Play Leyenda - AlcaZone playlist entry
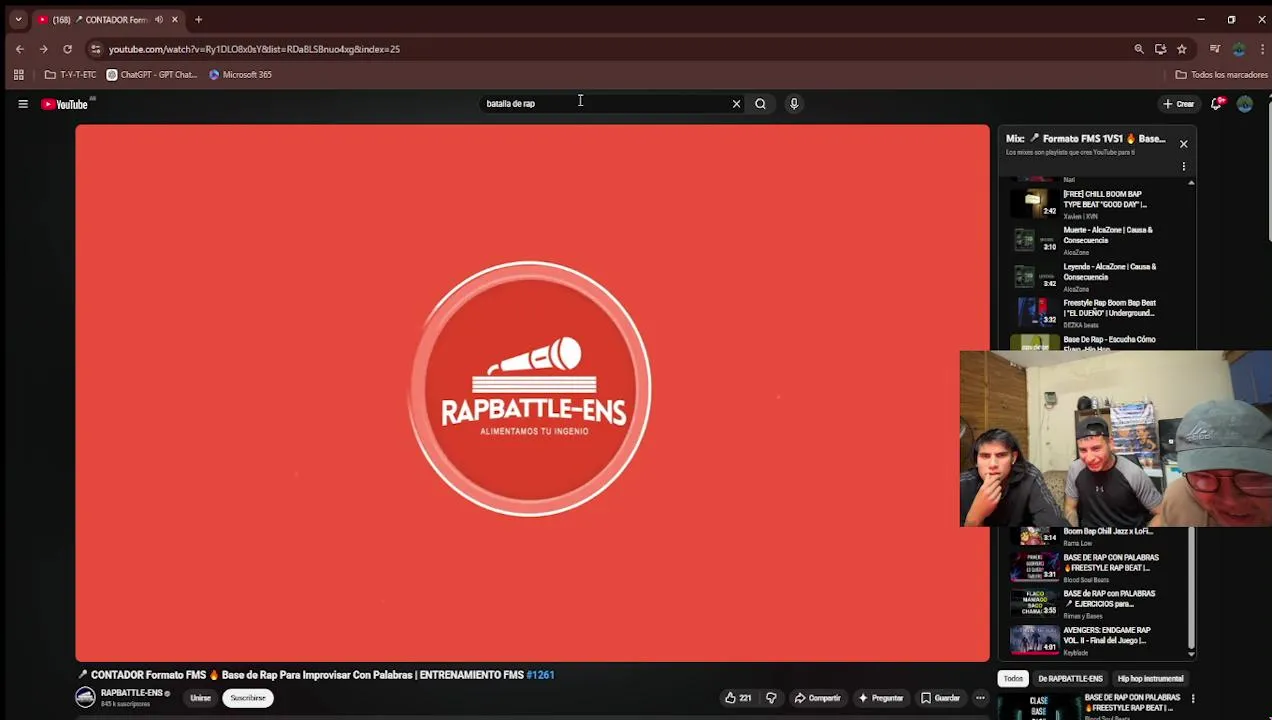This screenshot has height=720, width=1272. (x=1098, y=277)
